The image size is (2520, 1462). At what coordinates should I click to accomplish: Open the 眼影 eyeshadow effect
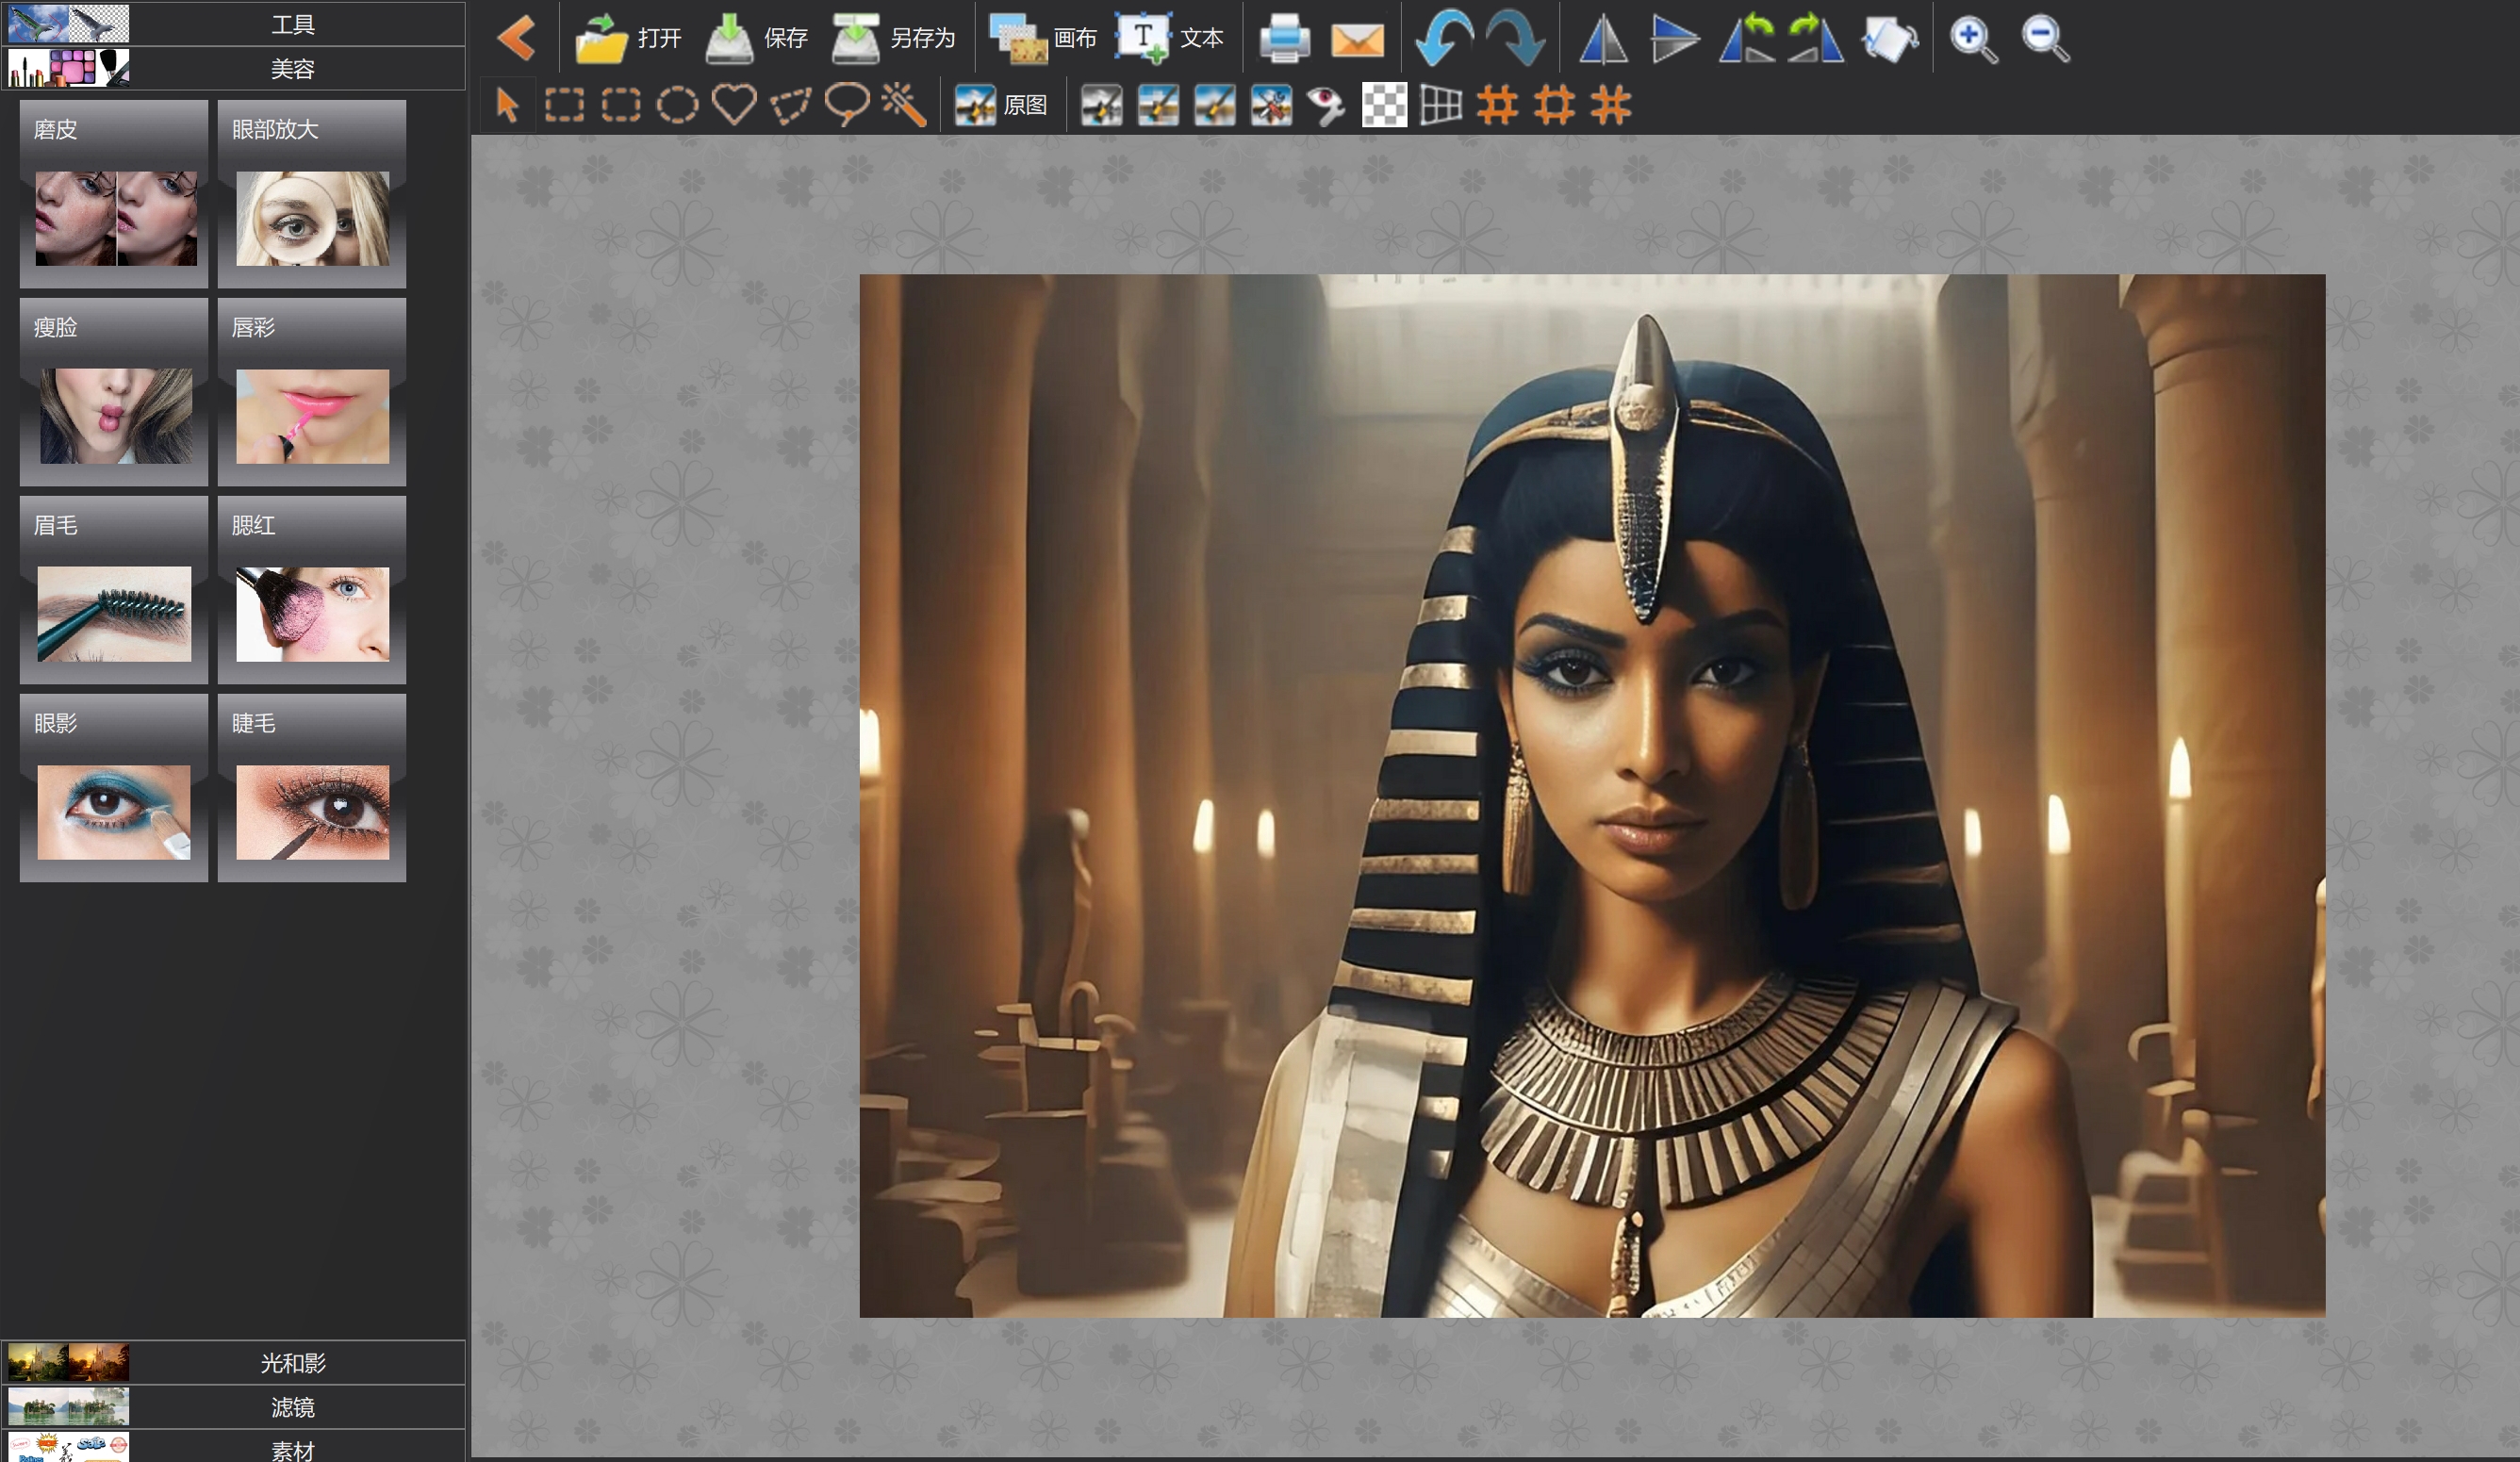(114, 788)
